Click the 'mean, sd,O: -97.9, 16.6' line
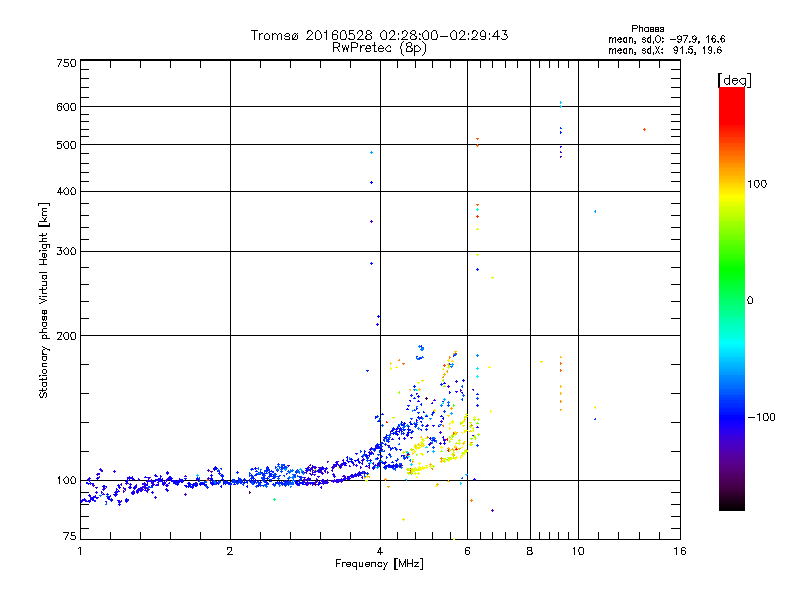The image size is (800, 600). pos(666,39)
